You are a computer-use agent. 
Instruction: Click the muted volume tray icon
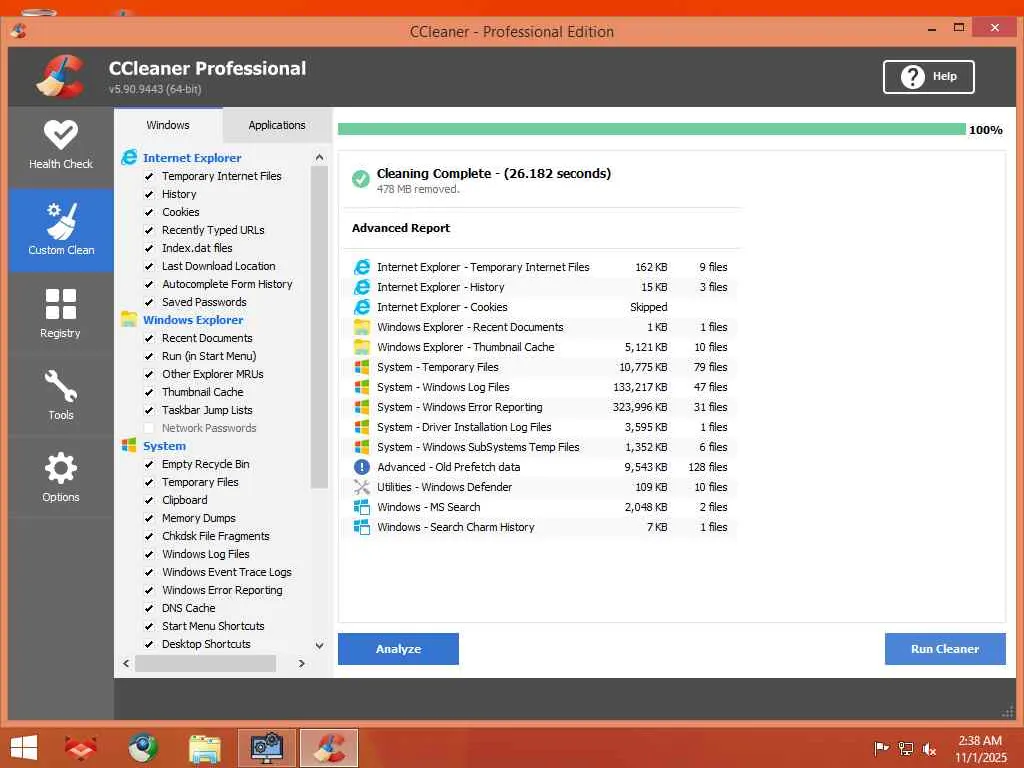[929, 749]
